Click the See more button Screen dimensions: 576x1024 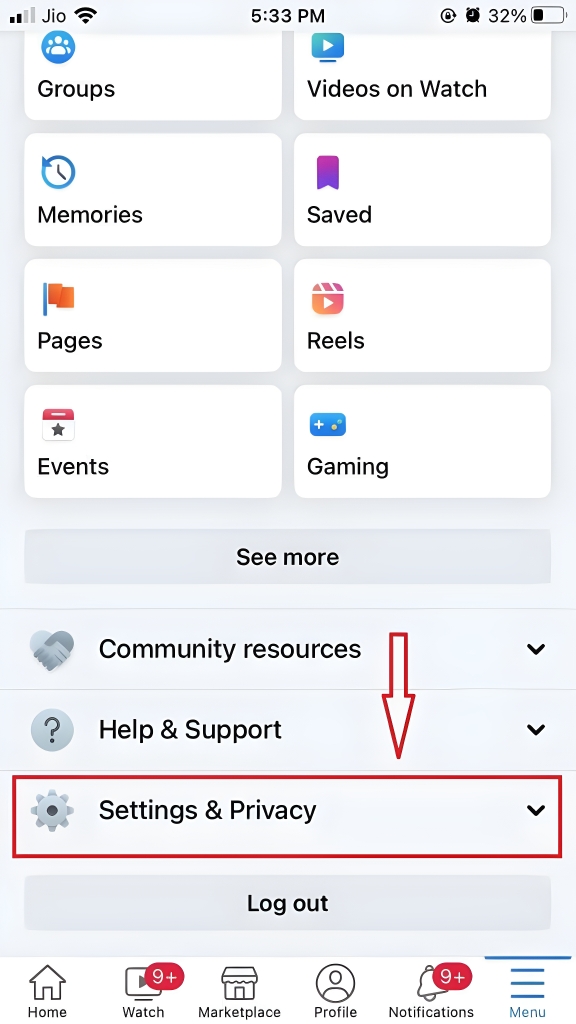point(287,556)
